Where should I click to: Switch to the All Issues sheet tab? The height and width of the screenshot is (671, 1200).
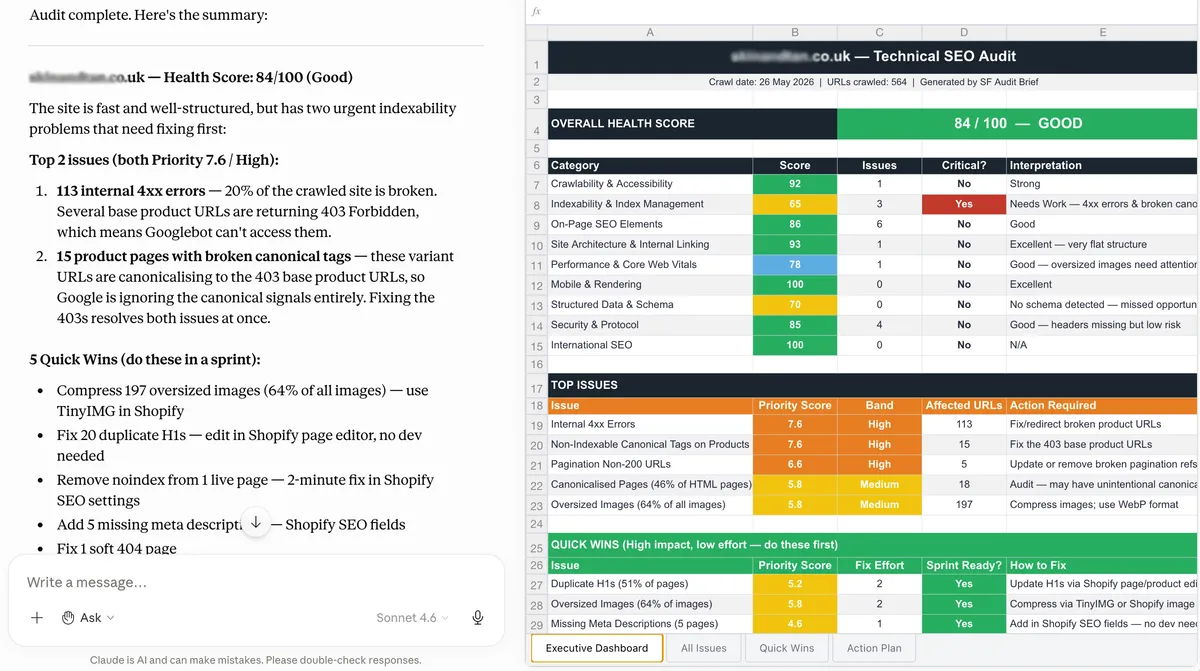(704, 648)
